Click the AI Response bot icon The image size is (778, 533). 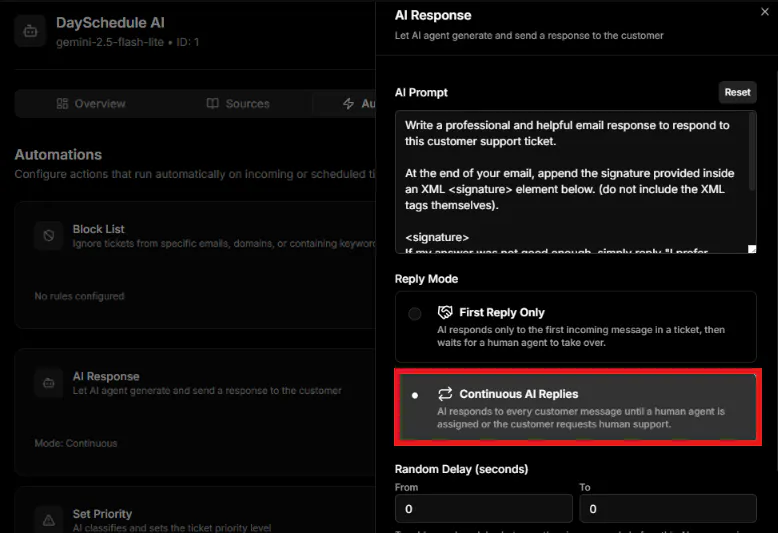coord(49,383)
